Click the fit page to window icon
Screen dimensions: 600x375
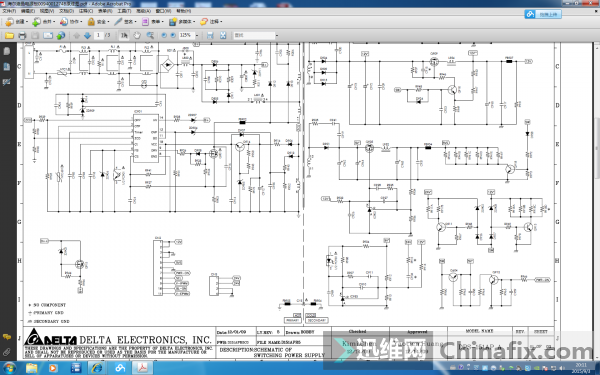pos(223,36)
